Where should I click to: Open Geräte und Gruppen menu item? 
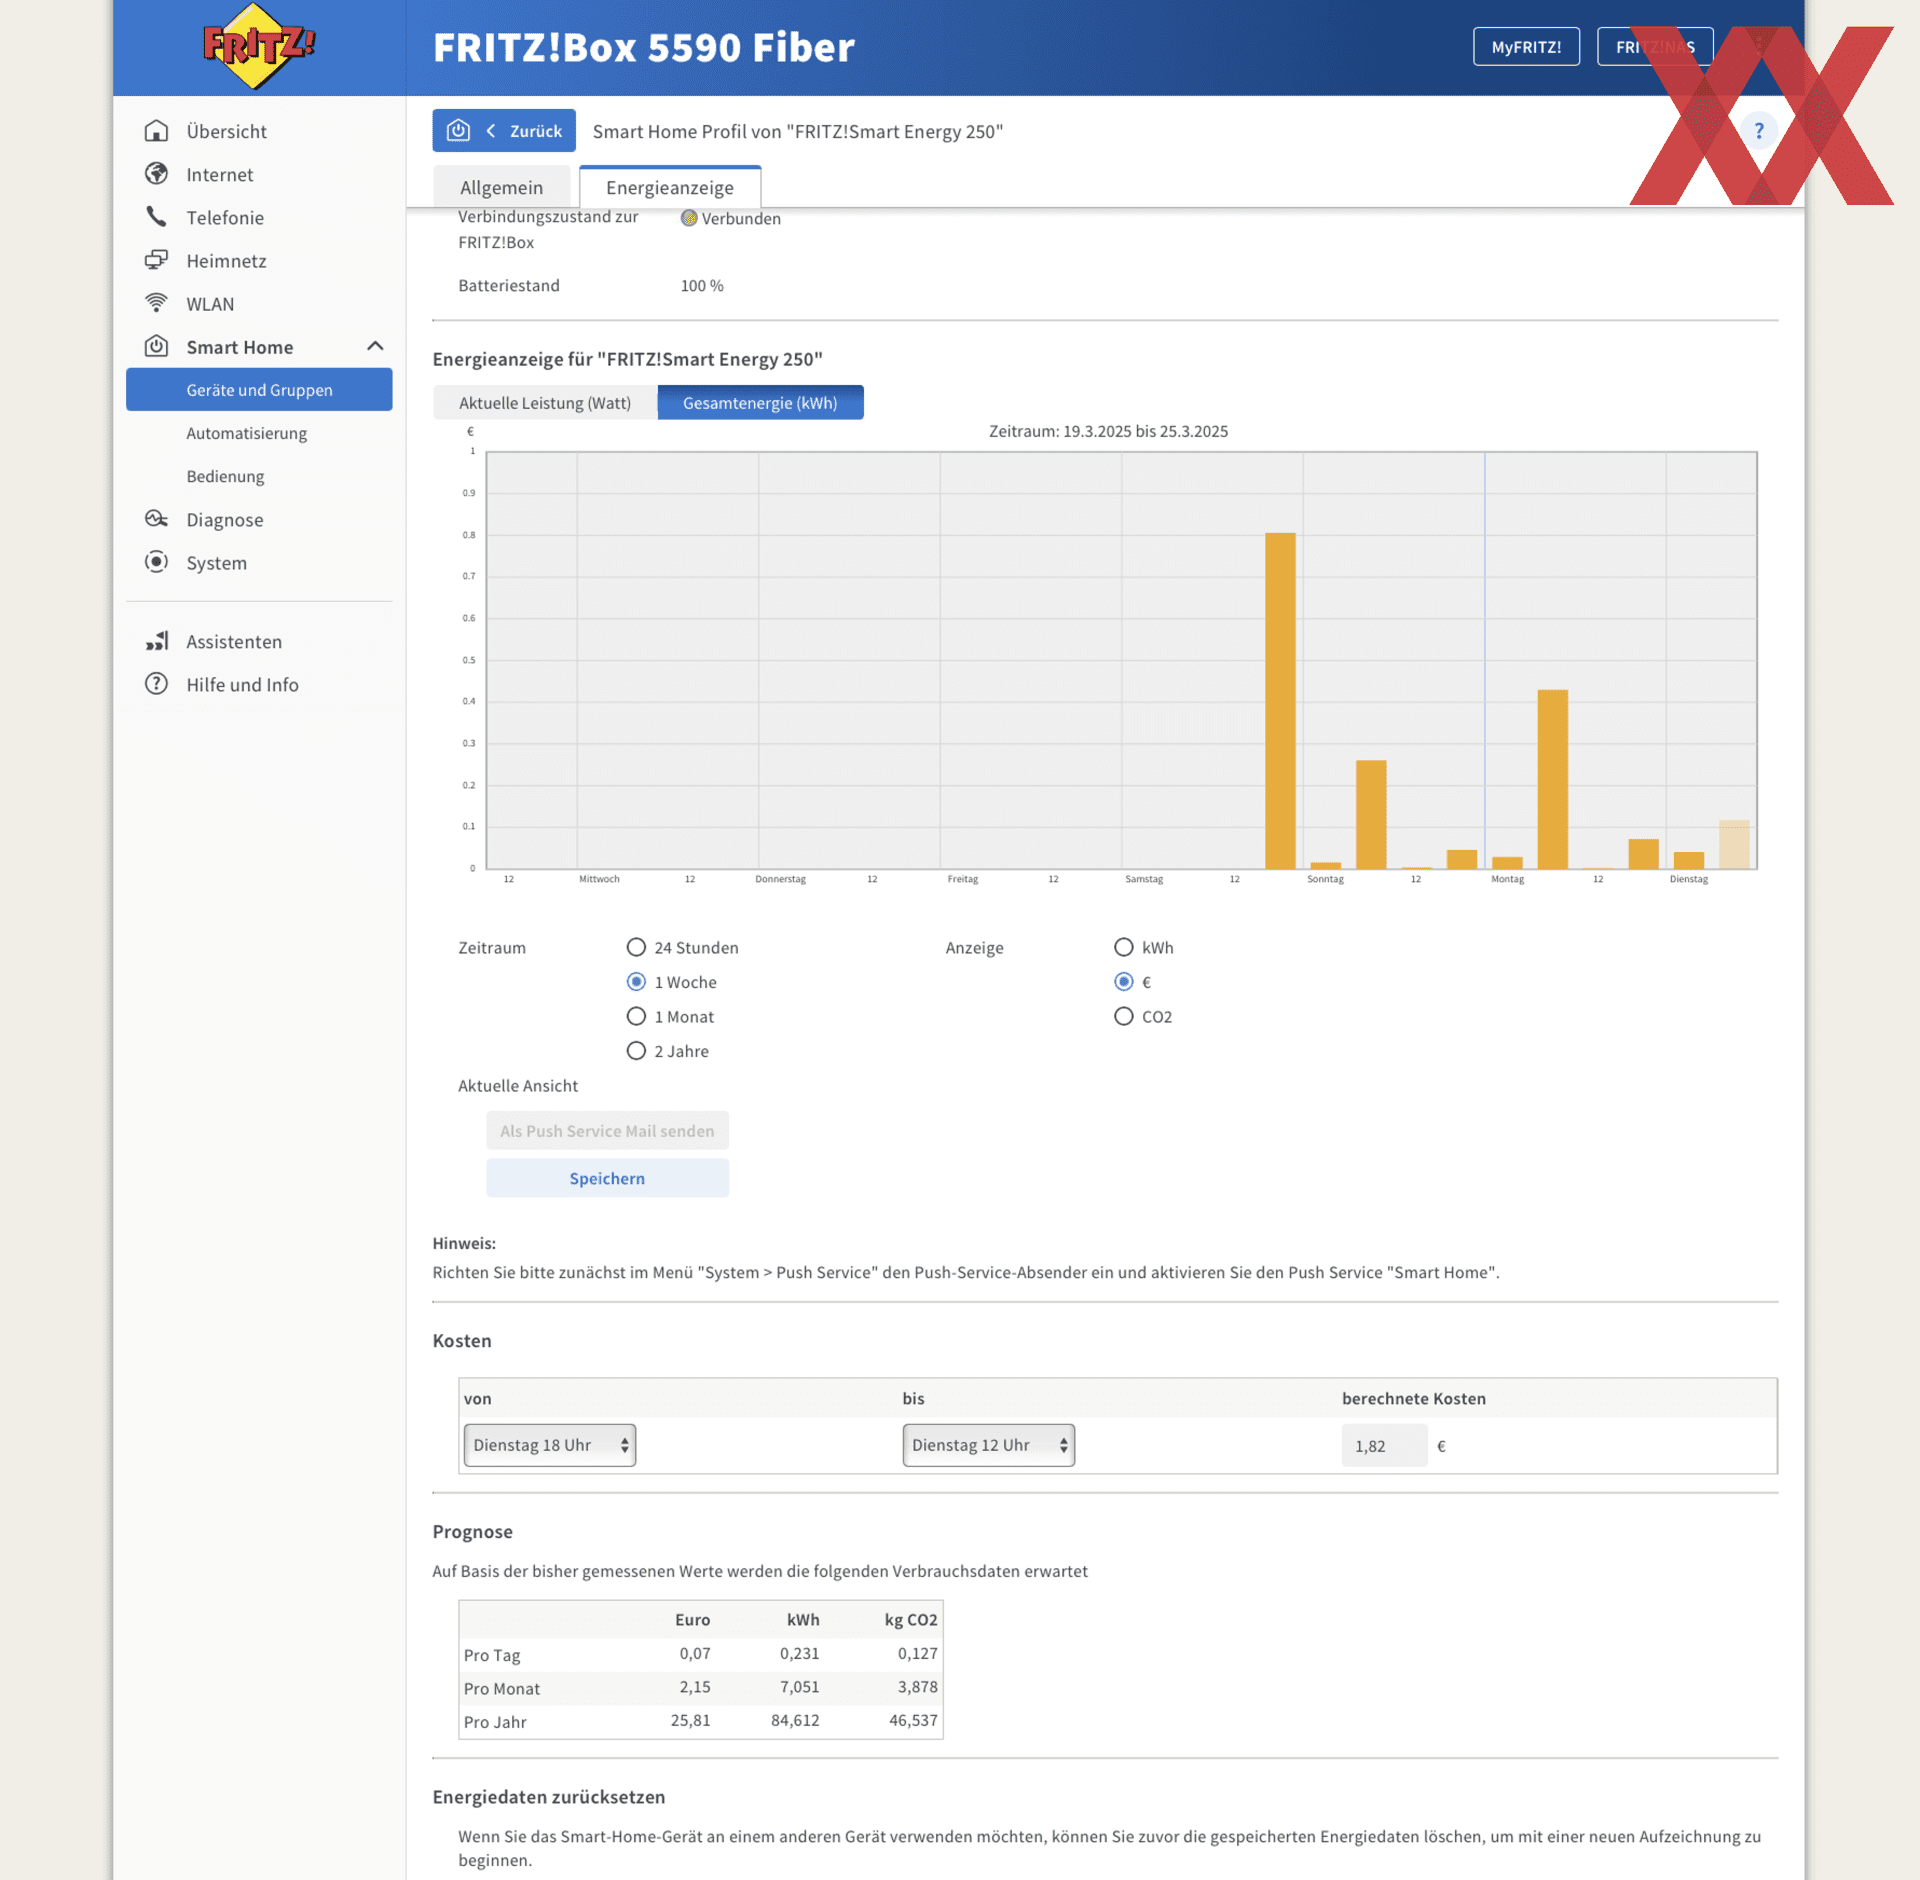click(x=259, y=389)
